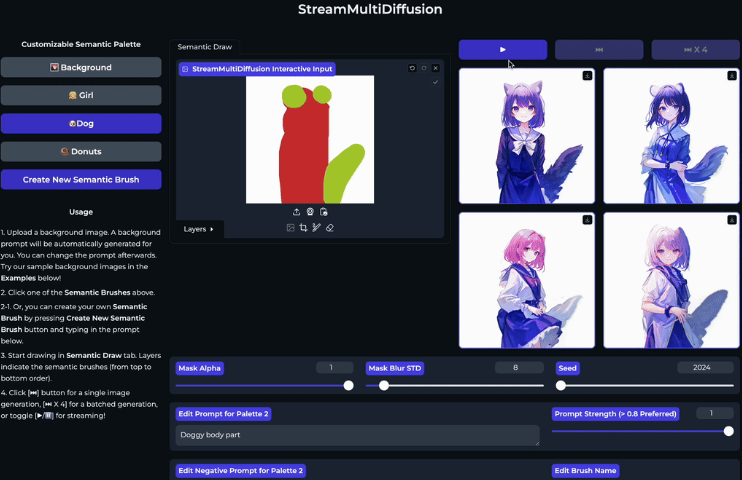Click the Mask Alpha value field
This screenshot has height=480, width=742.
(x=335, y=367)
